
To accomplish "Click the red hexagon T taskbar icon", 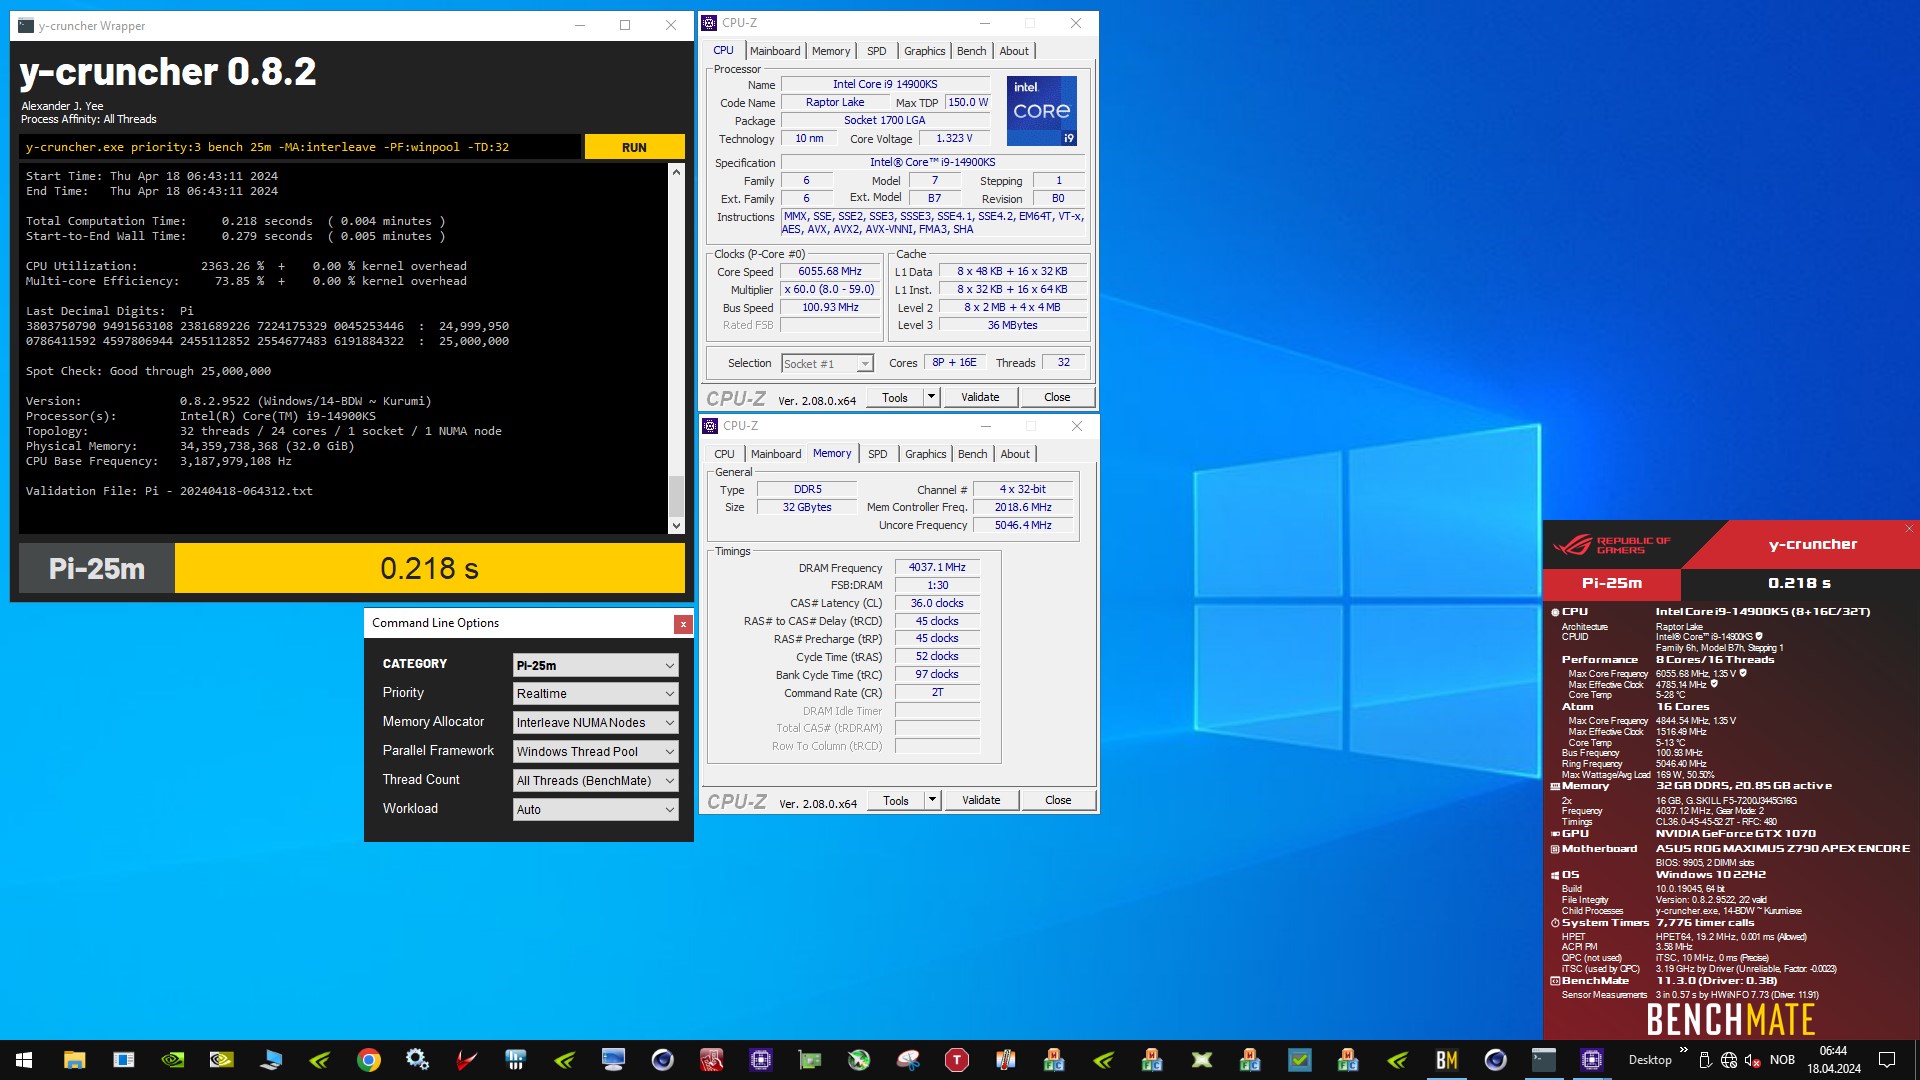I will coord(957,1060).
